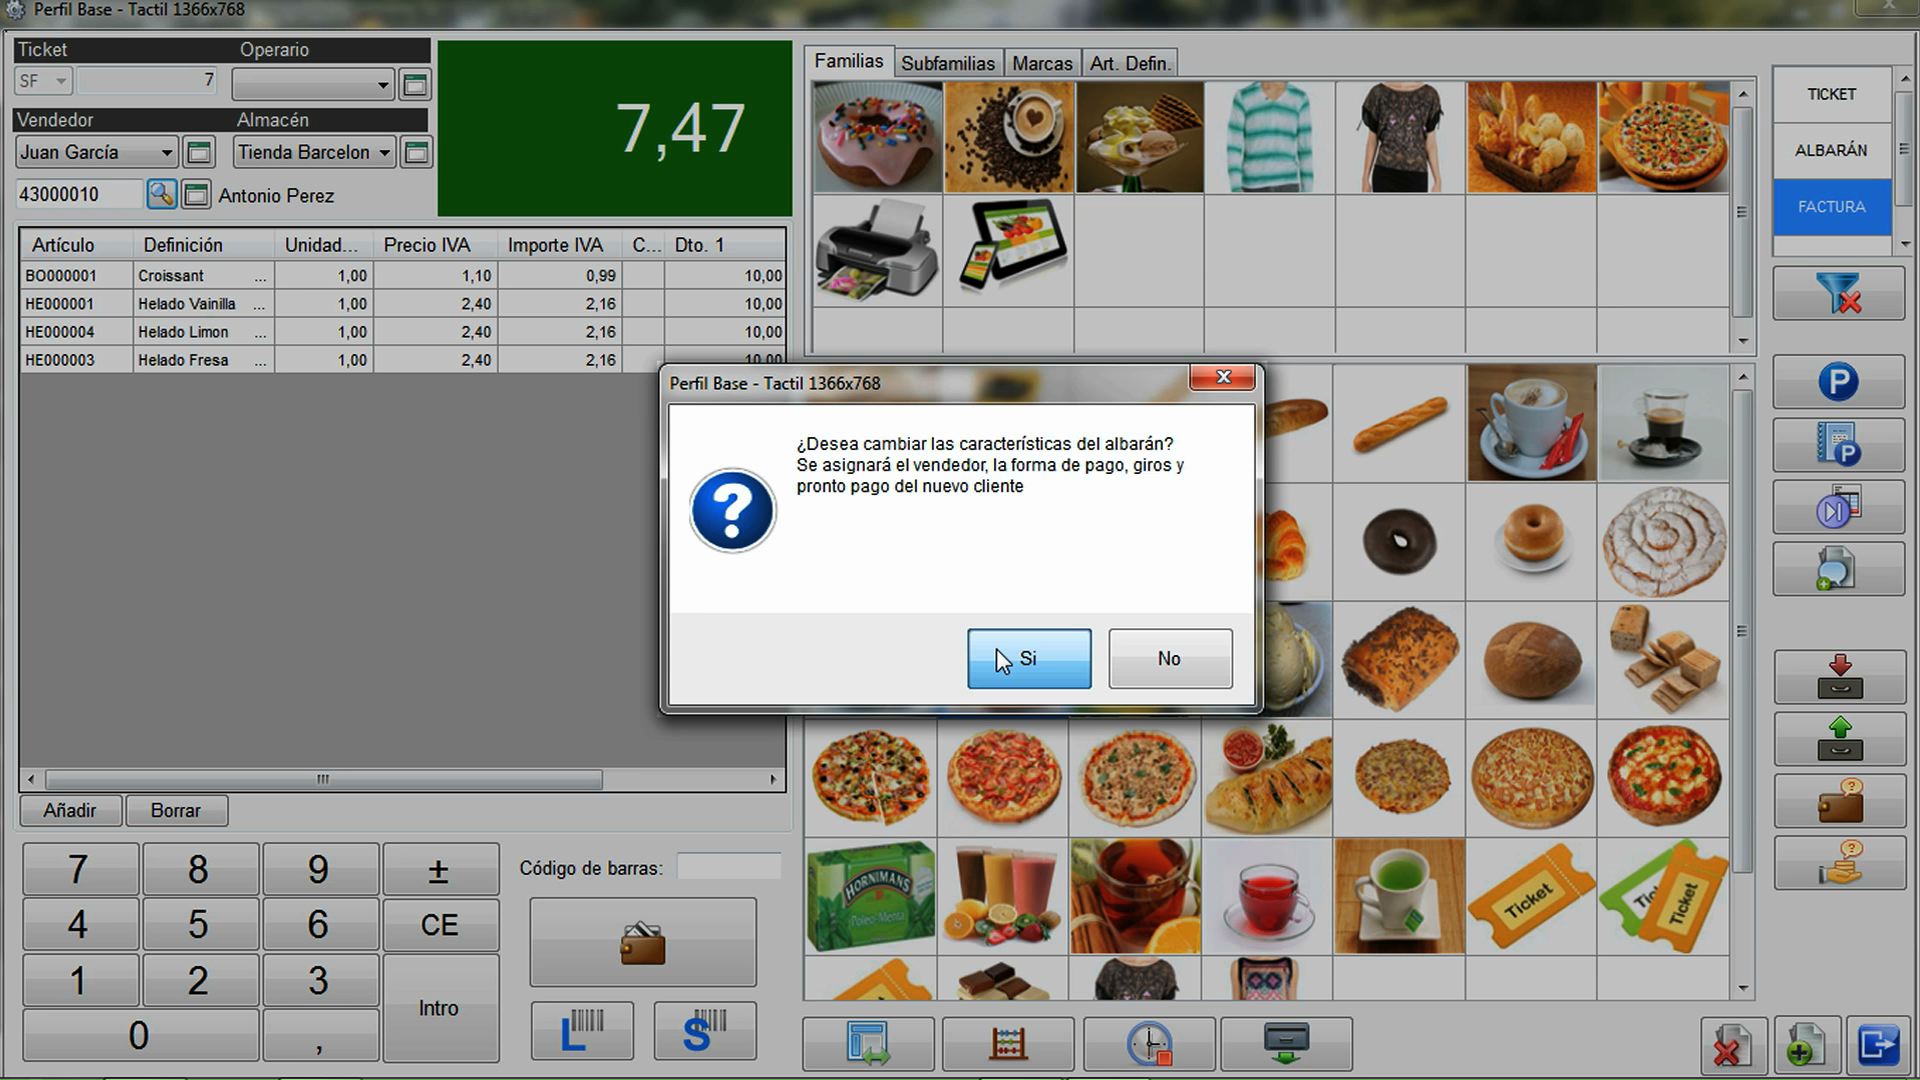Screen dimensions: 1920x1080
Task: Confirm the dialog with the Si button
Action: coord(1029,658)
